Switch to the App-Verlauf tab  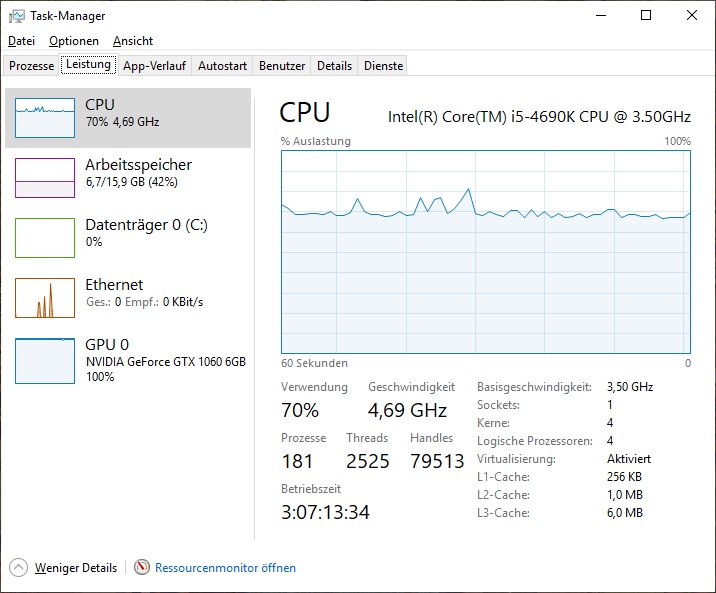coord(155,66)
